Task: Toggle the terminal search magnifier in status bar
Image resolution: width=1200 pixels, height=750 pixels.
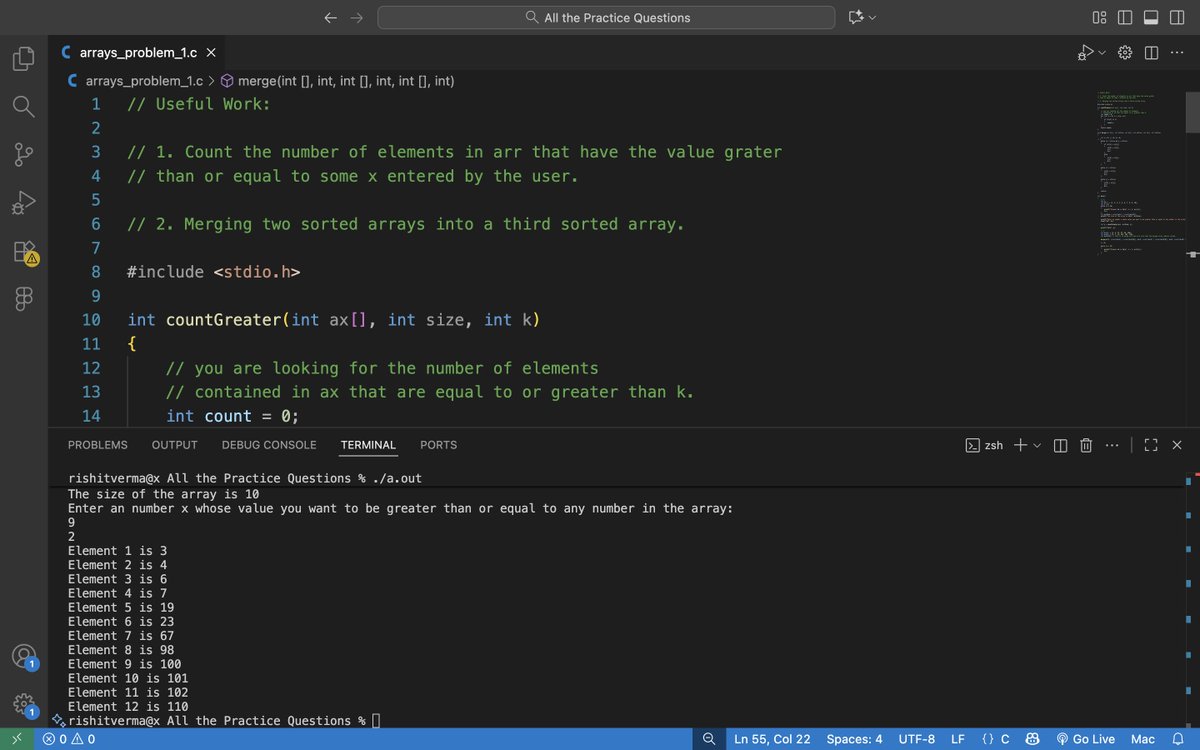Action: click(x=709, y=738)
